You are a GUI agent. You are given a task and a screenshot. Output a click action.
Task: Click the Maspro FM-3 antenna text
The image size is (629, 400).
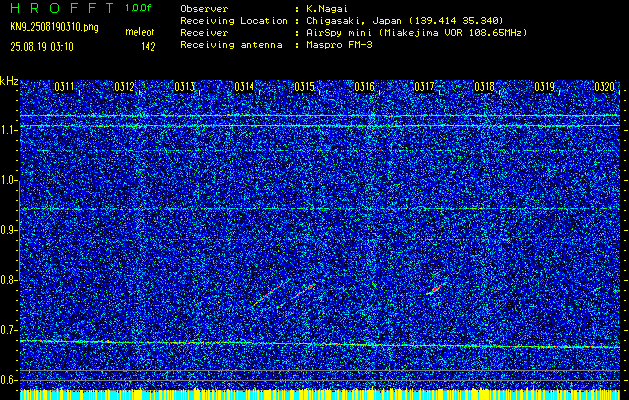click(x=339, y=45)
